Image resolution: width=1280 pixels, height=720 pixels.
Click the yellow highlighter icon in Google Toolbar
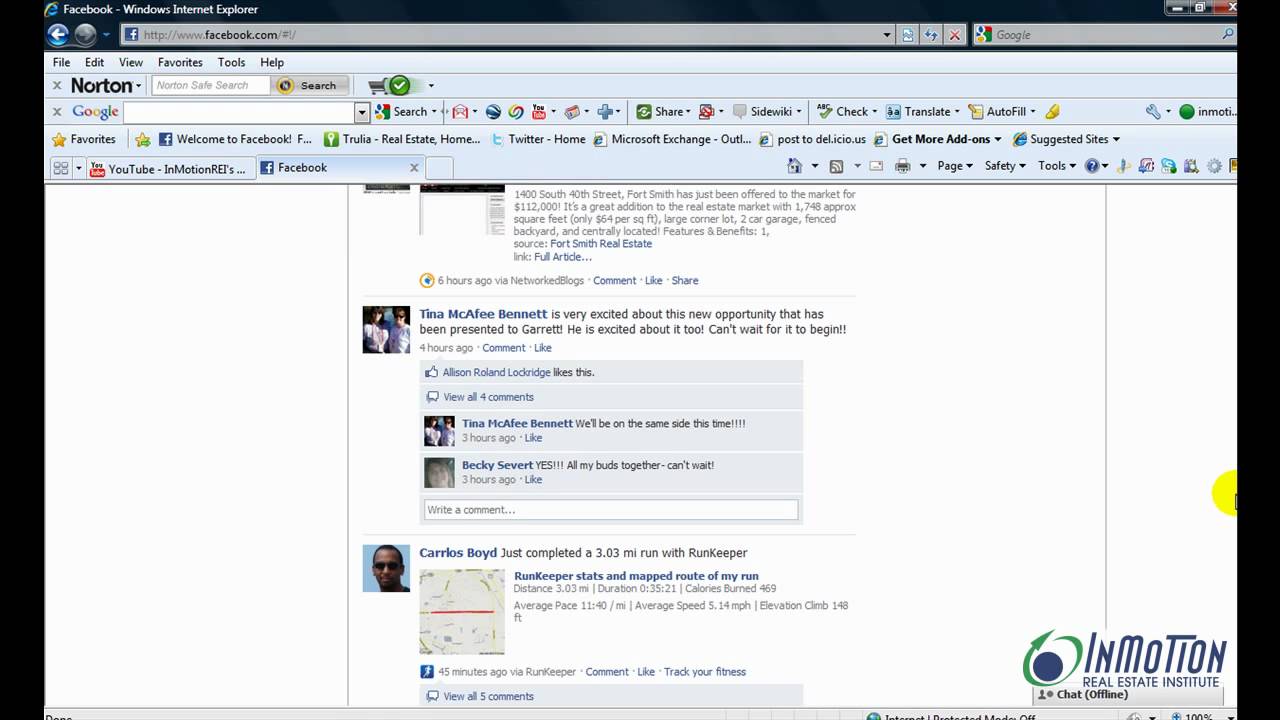pyautogui.click(x=1053, y=112)
